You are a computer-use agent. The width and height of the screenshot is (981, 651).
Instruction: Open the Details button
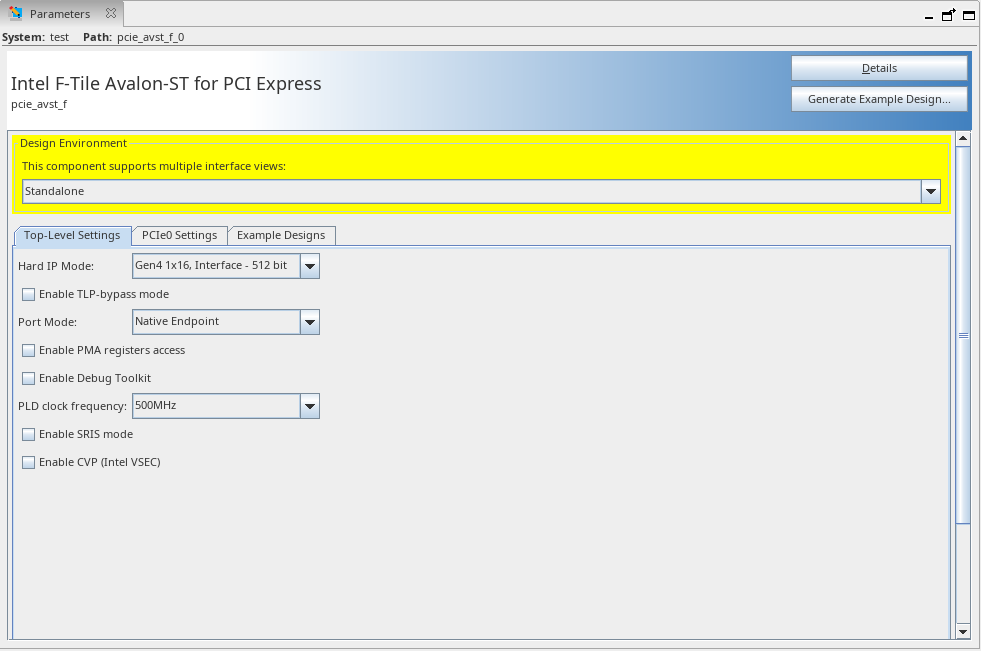tap(879, 68)
